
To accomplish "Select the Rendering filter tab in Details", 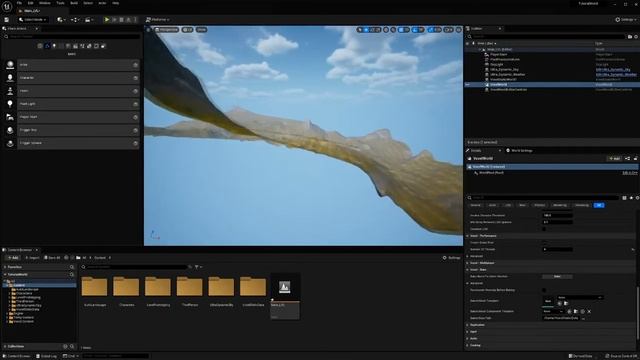I will coord(560,205).
